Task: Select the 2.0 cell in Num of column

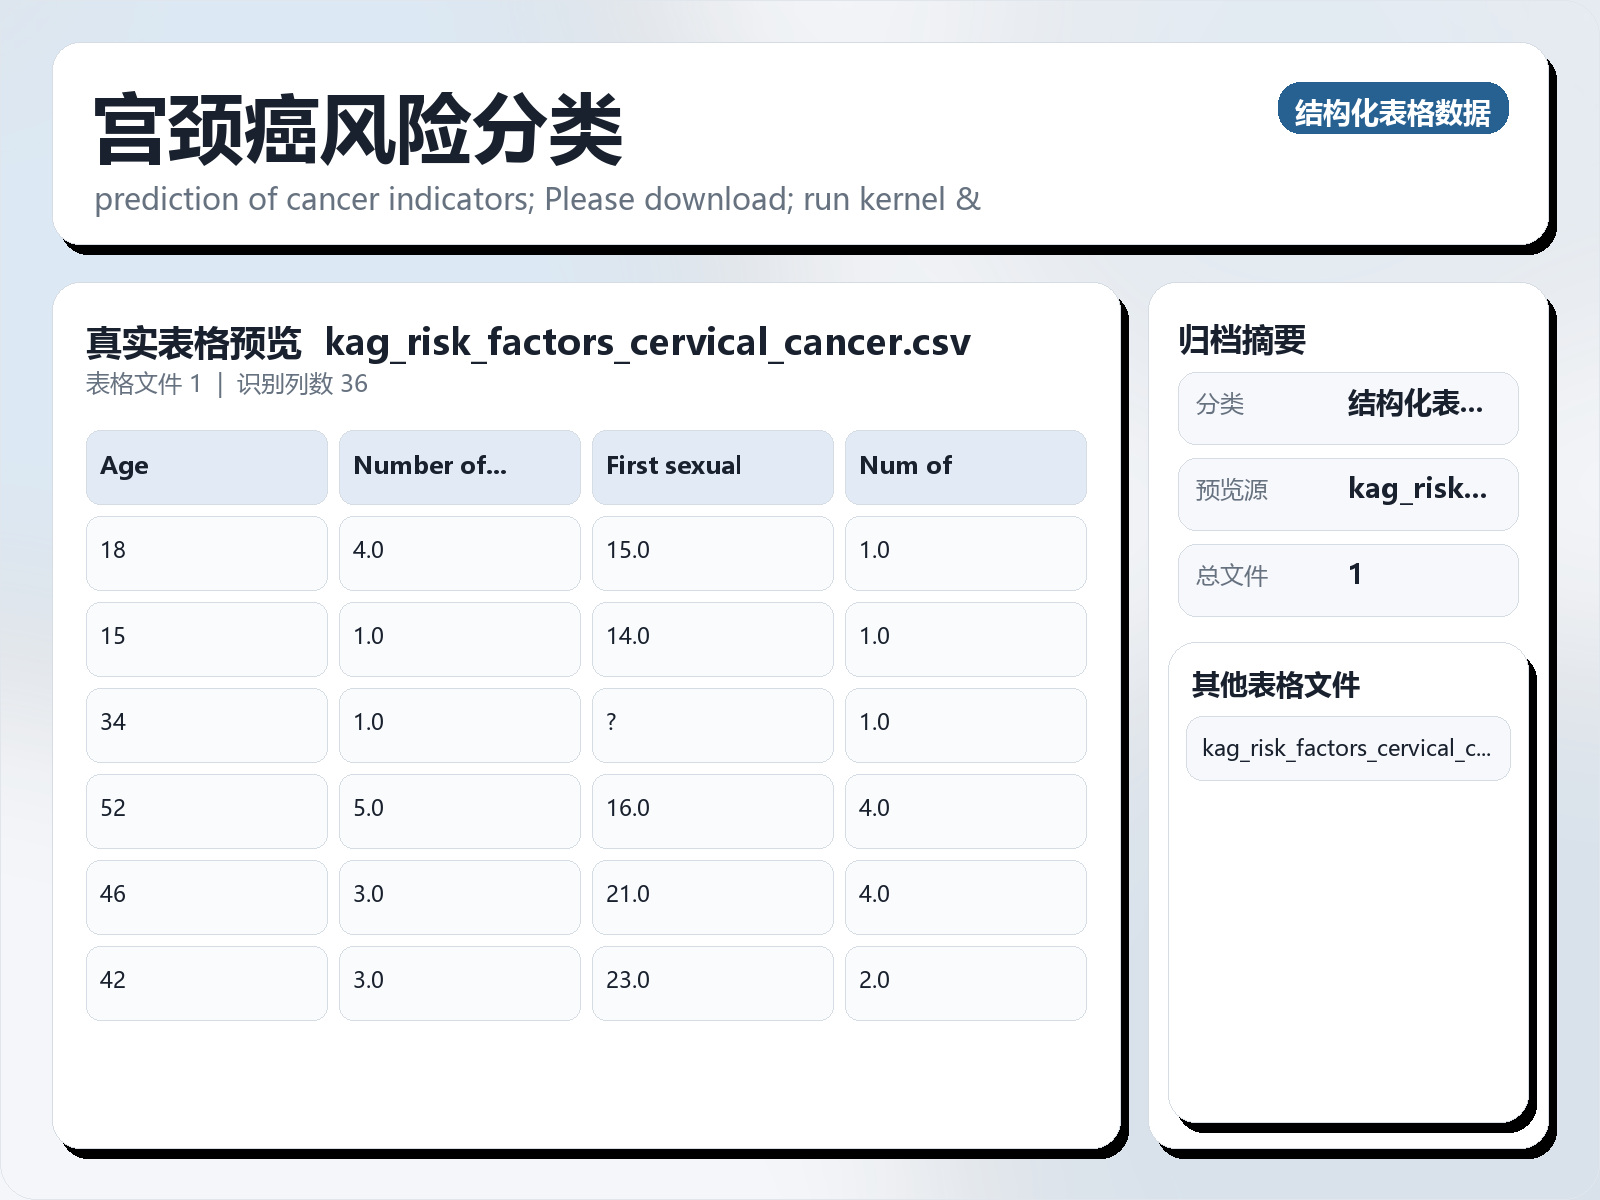Action: [x=965, y=982]
